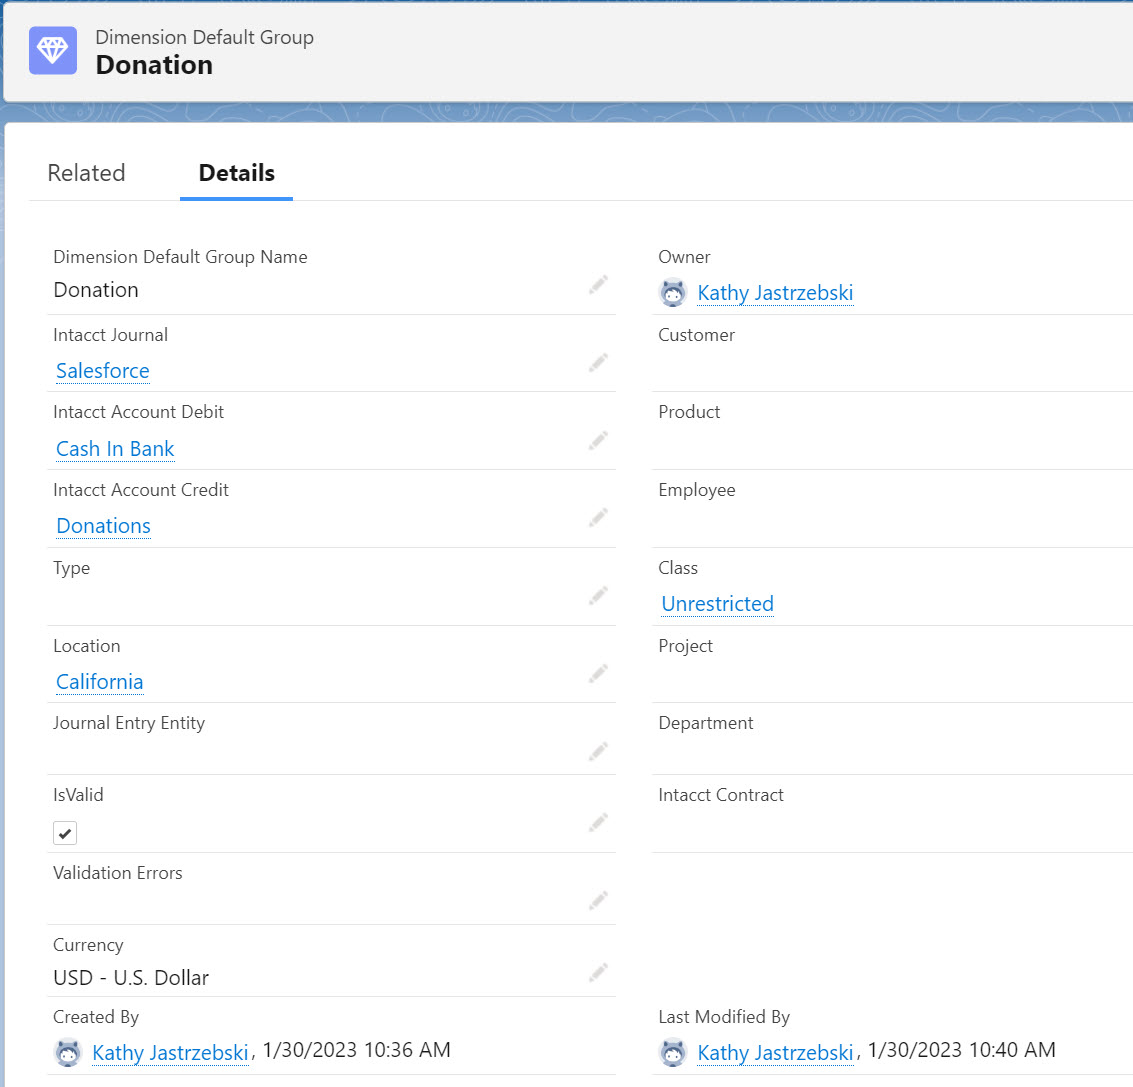Click the Dimension Default Group diamond icon
Screen dimensions: 1133x1087
53,51
